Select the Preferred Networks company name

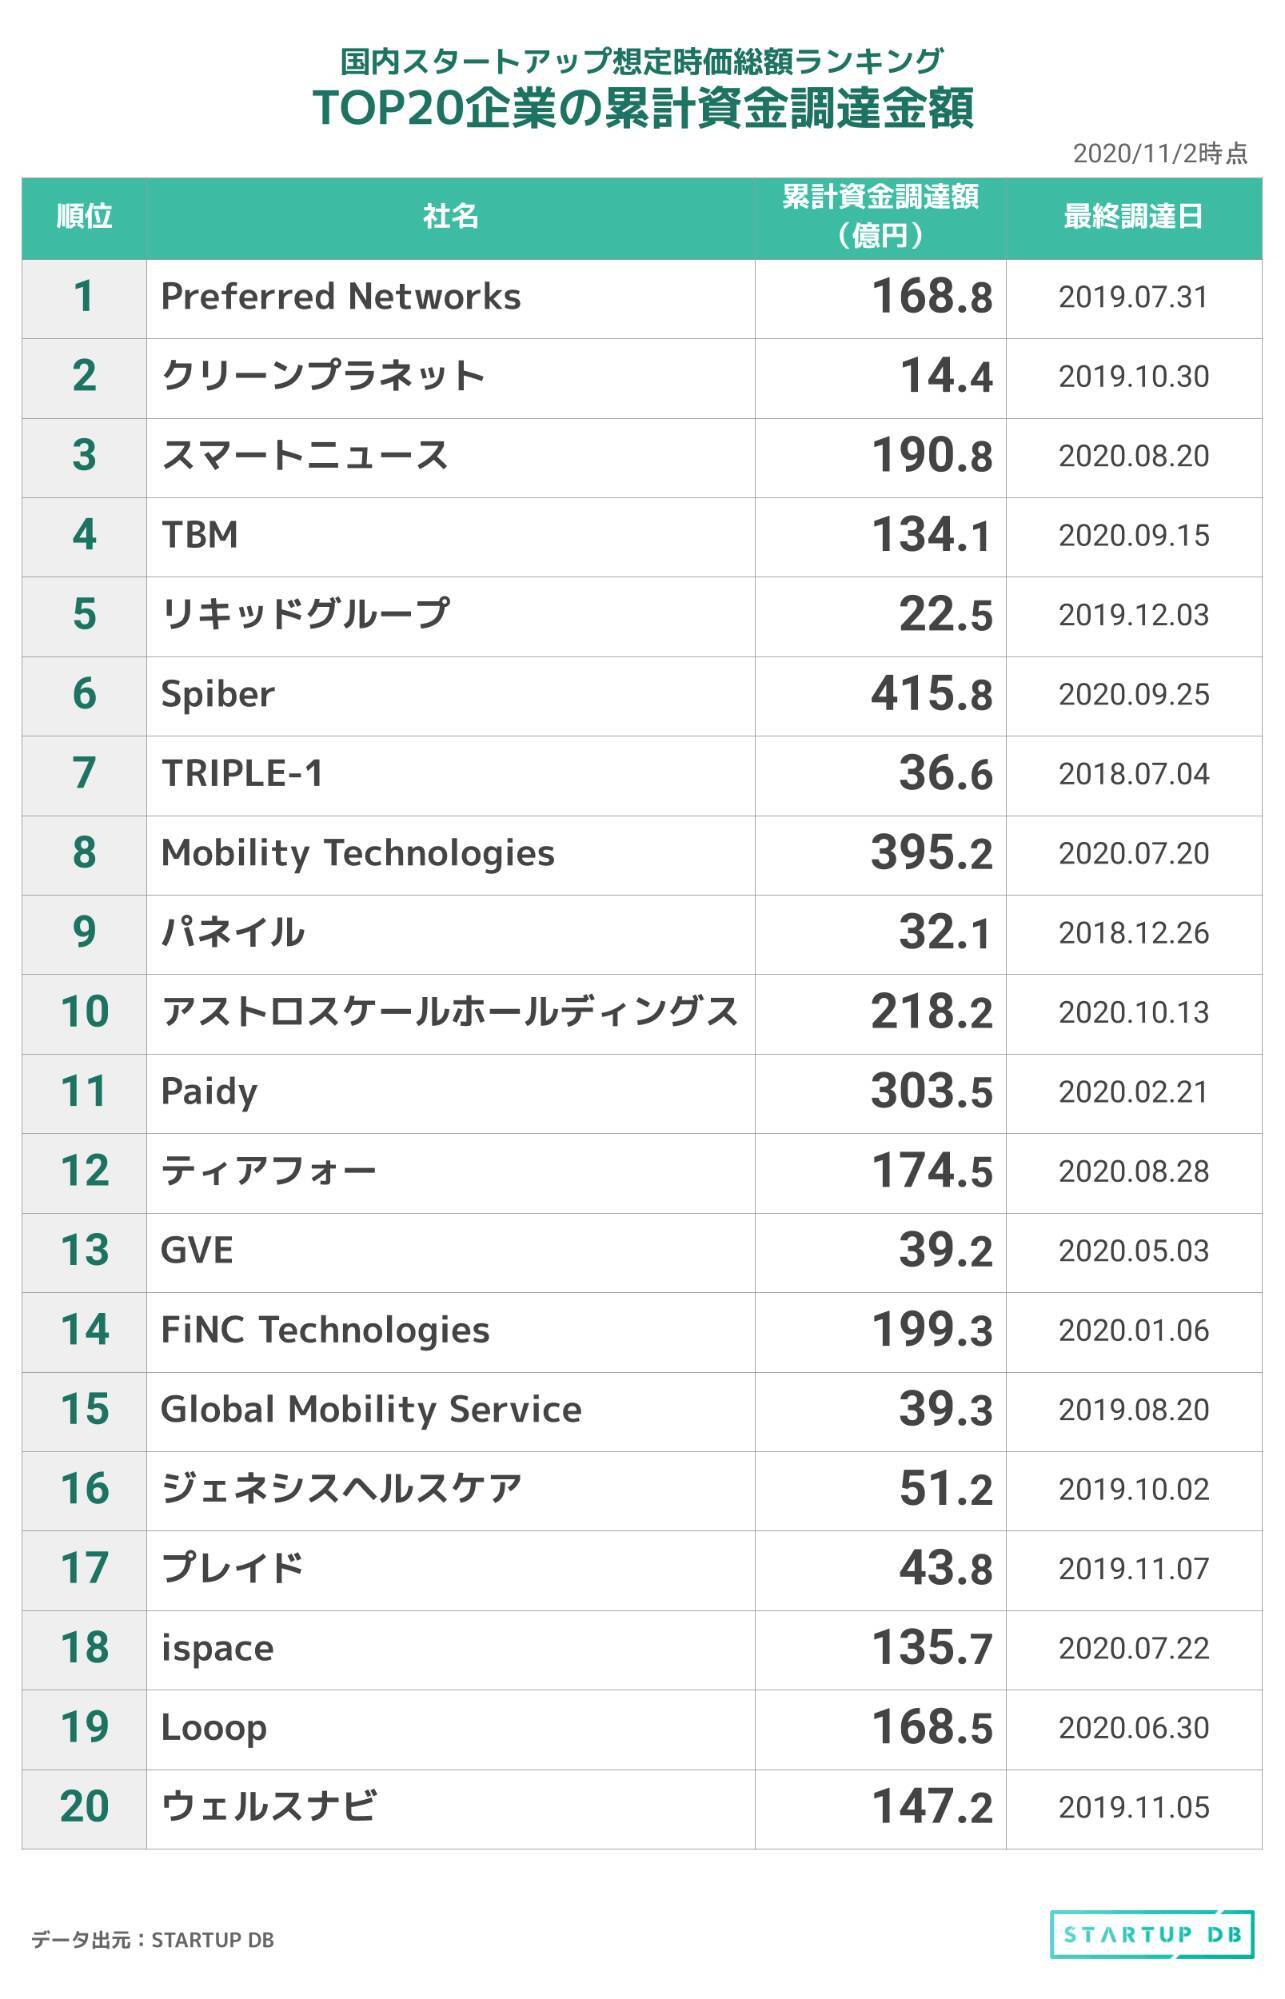tap(341, 297)
